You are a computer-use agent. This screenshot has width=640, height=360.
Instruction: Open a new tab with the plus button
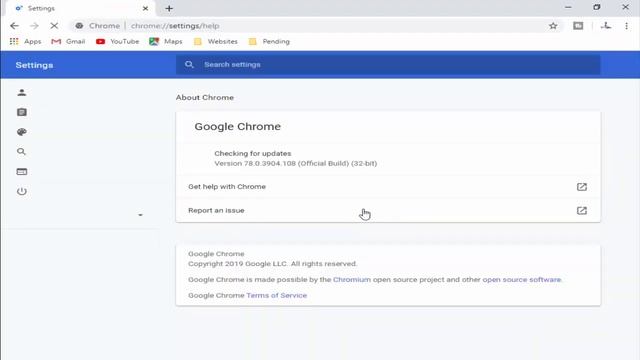pos(169,8)
